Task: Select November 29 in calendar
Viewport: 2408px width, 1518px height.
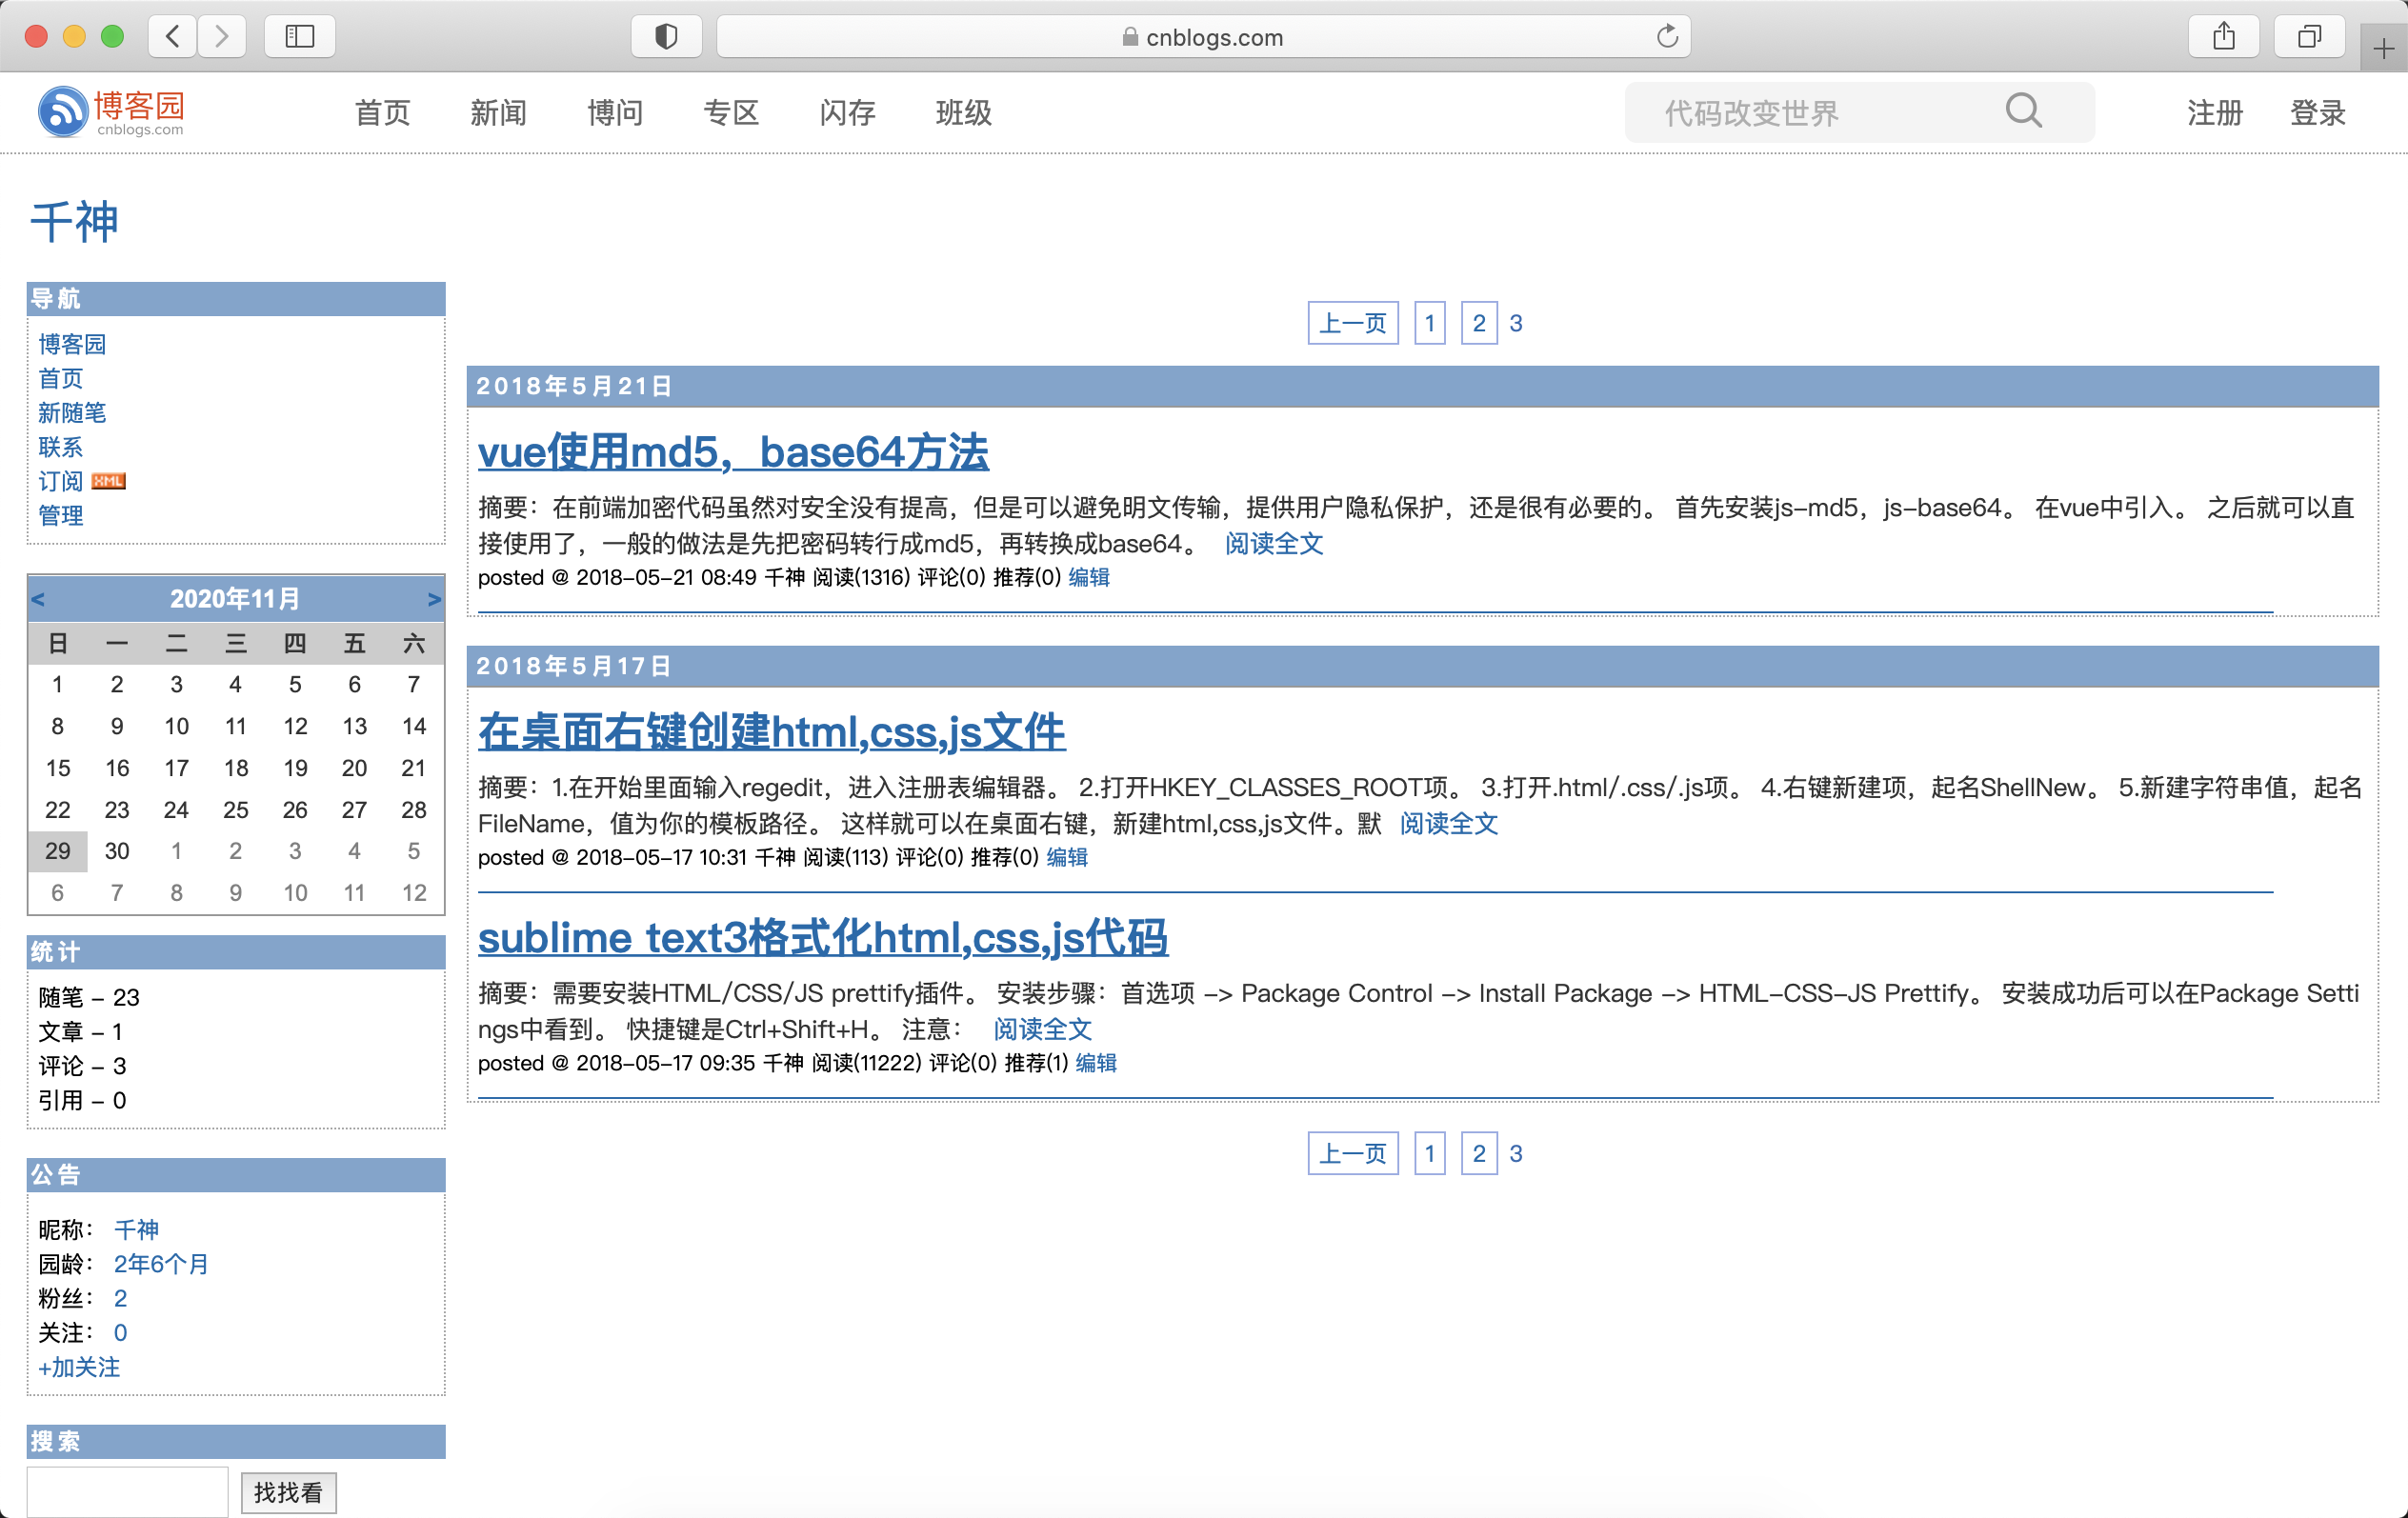Action: pos(58,851)
